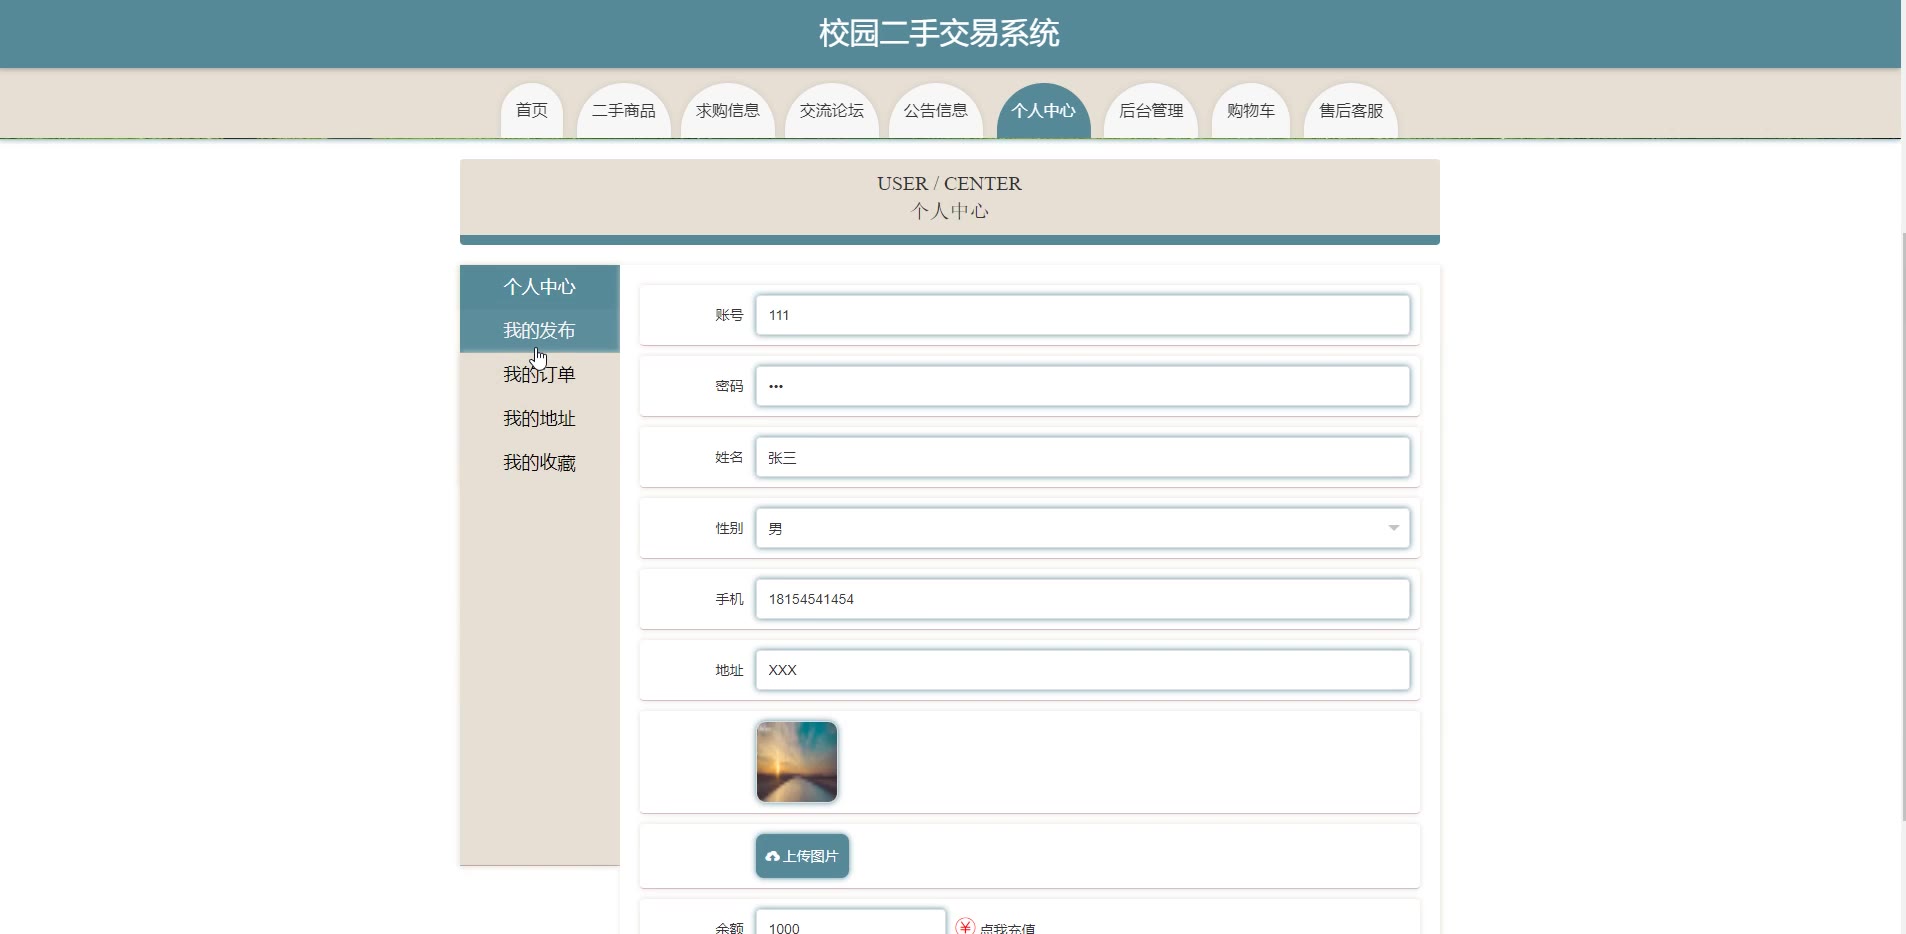1906x934 pixels.
Task: Click the 账号 input field
Action: pos(1083,315)
